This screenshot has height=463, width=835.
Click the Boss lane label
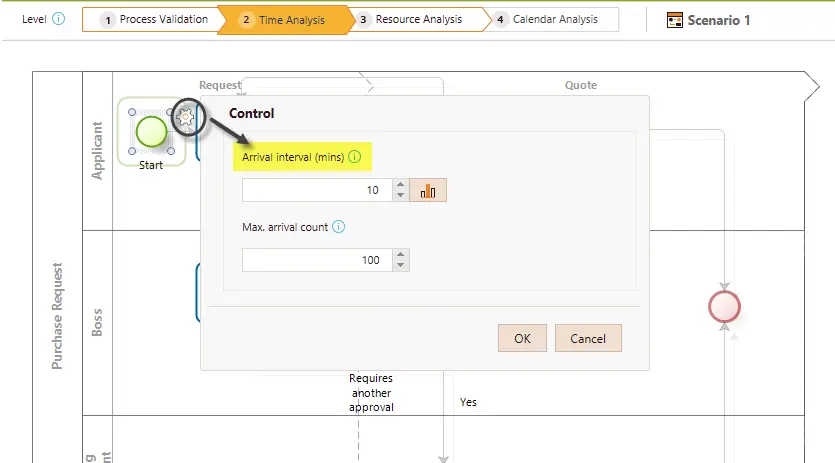pos(97,322)
